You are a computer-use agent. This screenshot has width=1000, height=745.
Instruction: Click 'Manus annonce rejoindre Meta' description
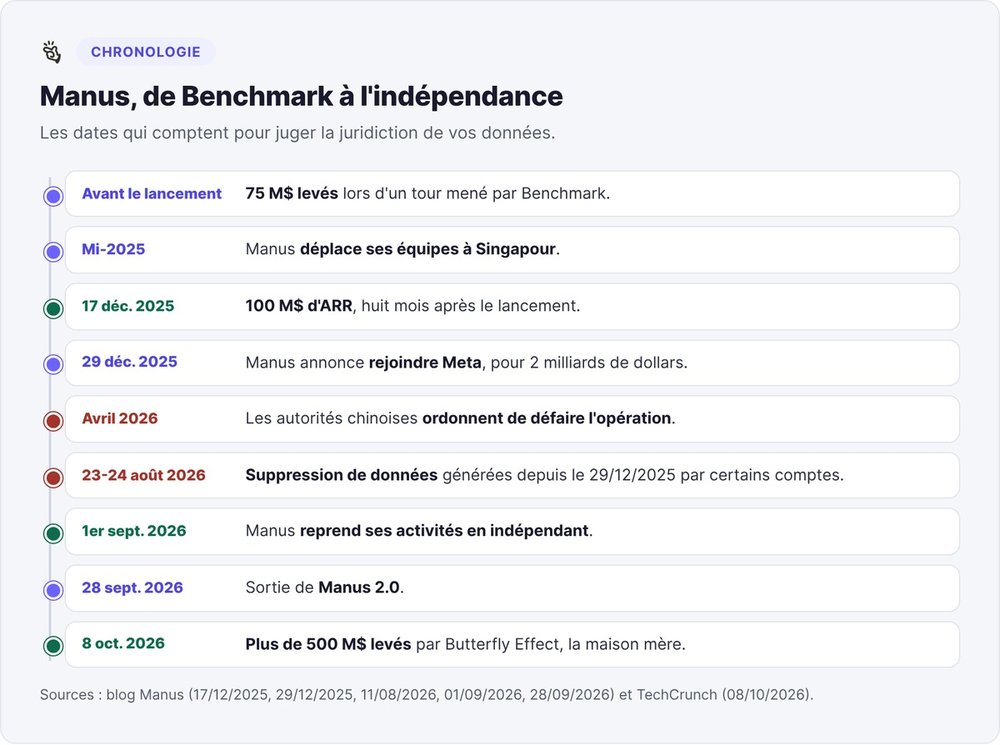(467, 362)
